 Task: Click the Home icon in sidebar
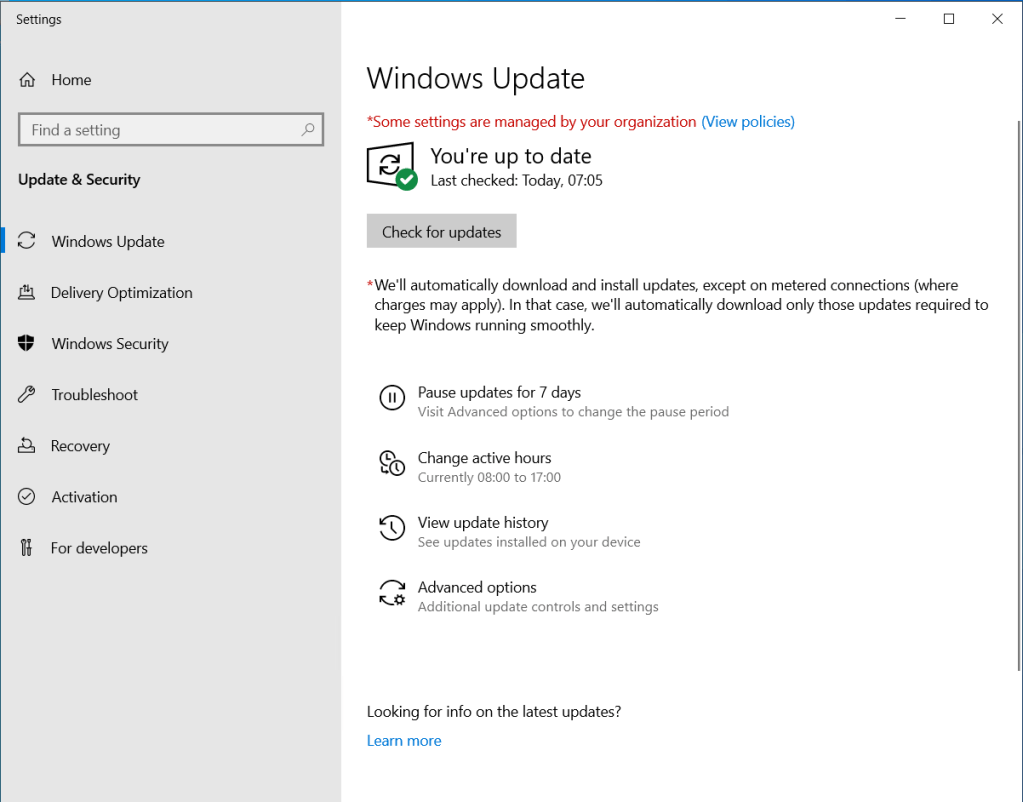27,80
